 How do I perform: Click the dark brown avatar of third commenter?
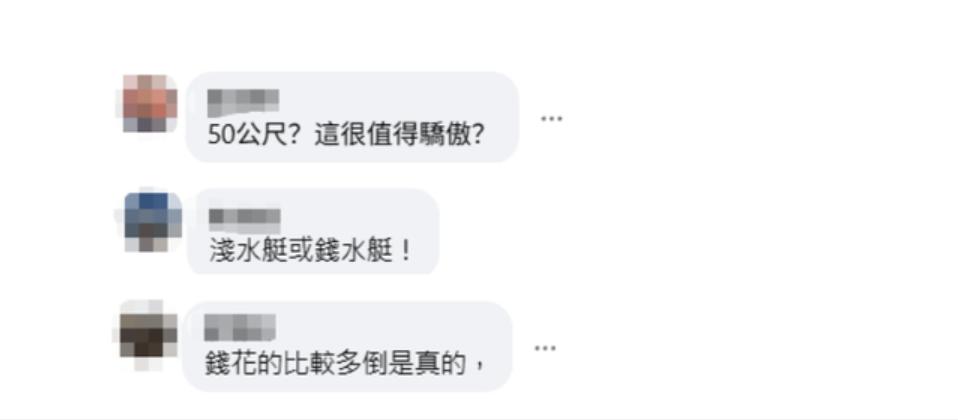pyautogui.click(x=148, y=335)
